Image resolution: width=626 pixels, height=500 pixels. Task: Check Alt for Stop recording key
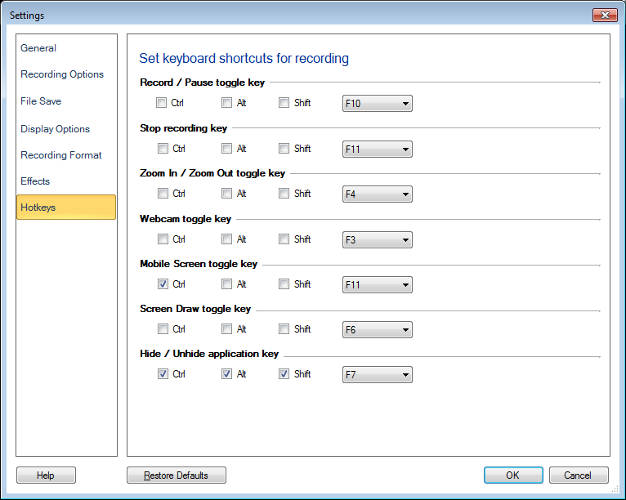227,149
